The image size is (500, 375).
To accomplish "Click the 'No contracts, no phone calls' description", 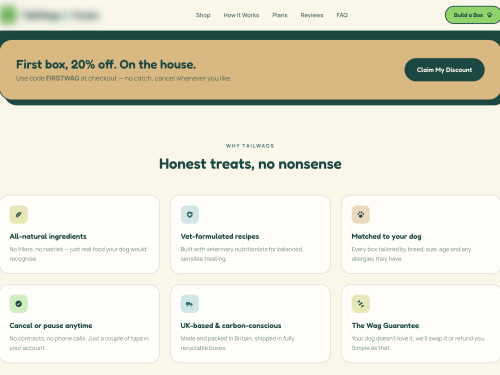I will coord(79,343).
